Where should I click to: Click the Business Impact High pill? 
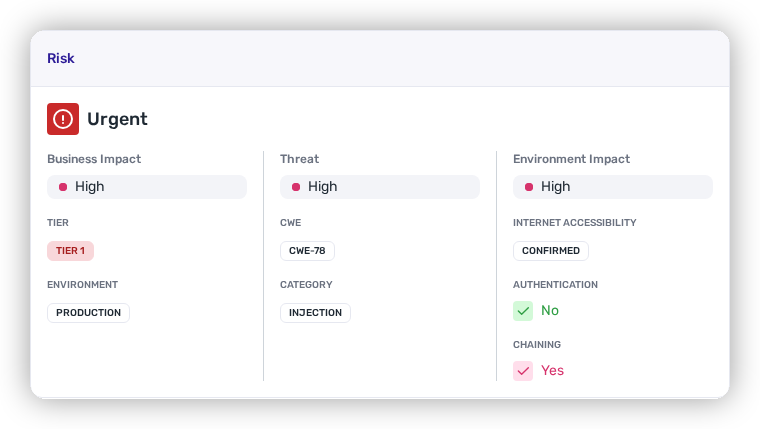147,187
